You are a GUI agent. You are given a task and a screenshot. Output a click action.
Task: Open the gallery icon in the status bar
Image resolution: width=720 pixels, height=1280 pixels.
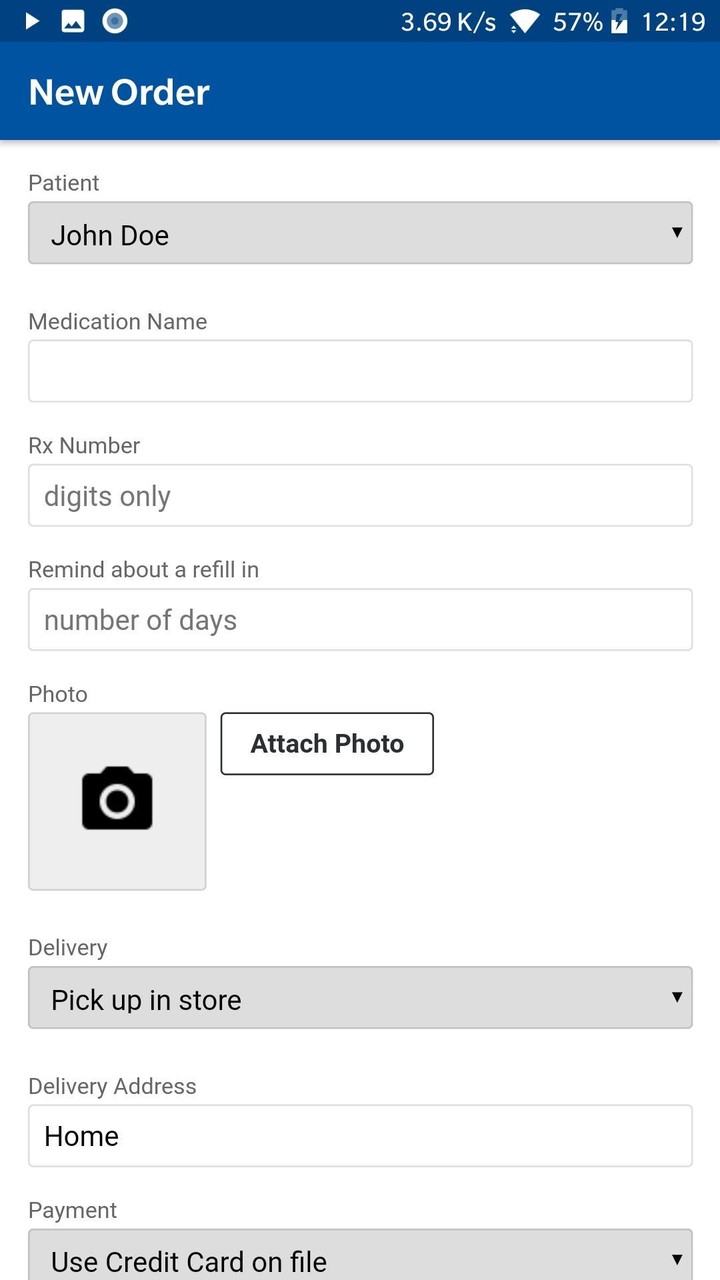73,20
